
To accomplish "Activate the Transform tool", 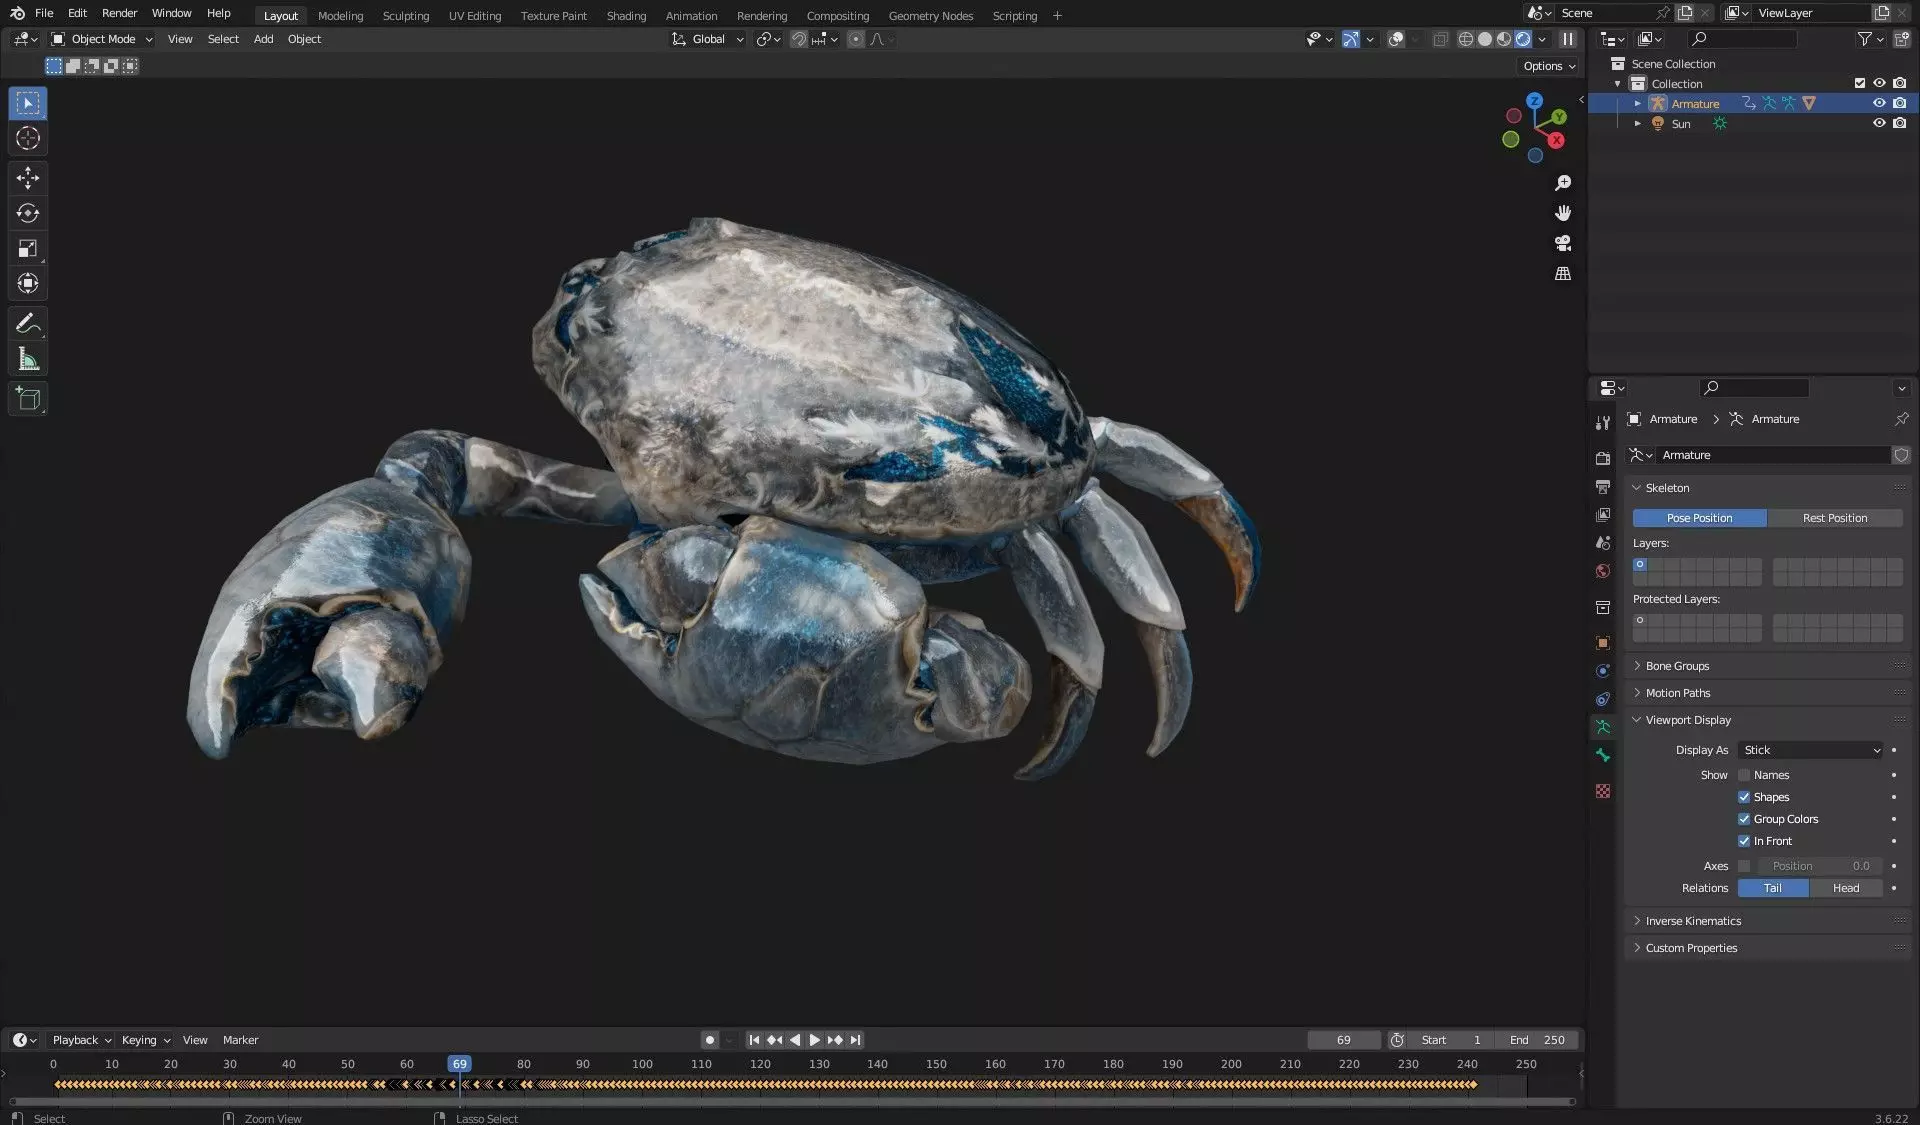I will click(28, 283).
